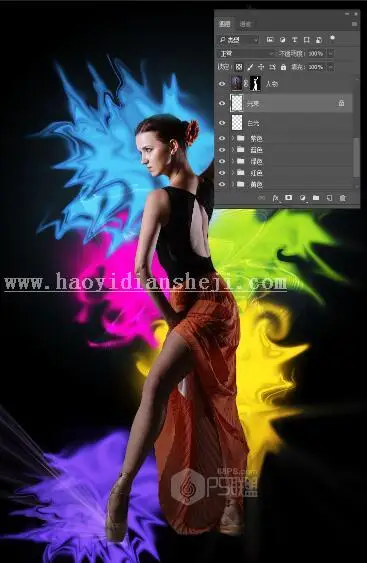Switch to the Layers tab
This screenshot has width=367, height=563.
tap(225, 24)
